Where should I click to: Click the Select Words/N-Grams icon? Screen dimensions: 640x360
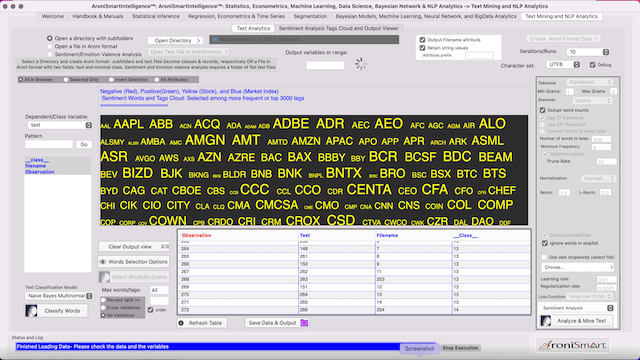pyautogui.click(x=104, y=277)
